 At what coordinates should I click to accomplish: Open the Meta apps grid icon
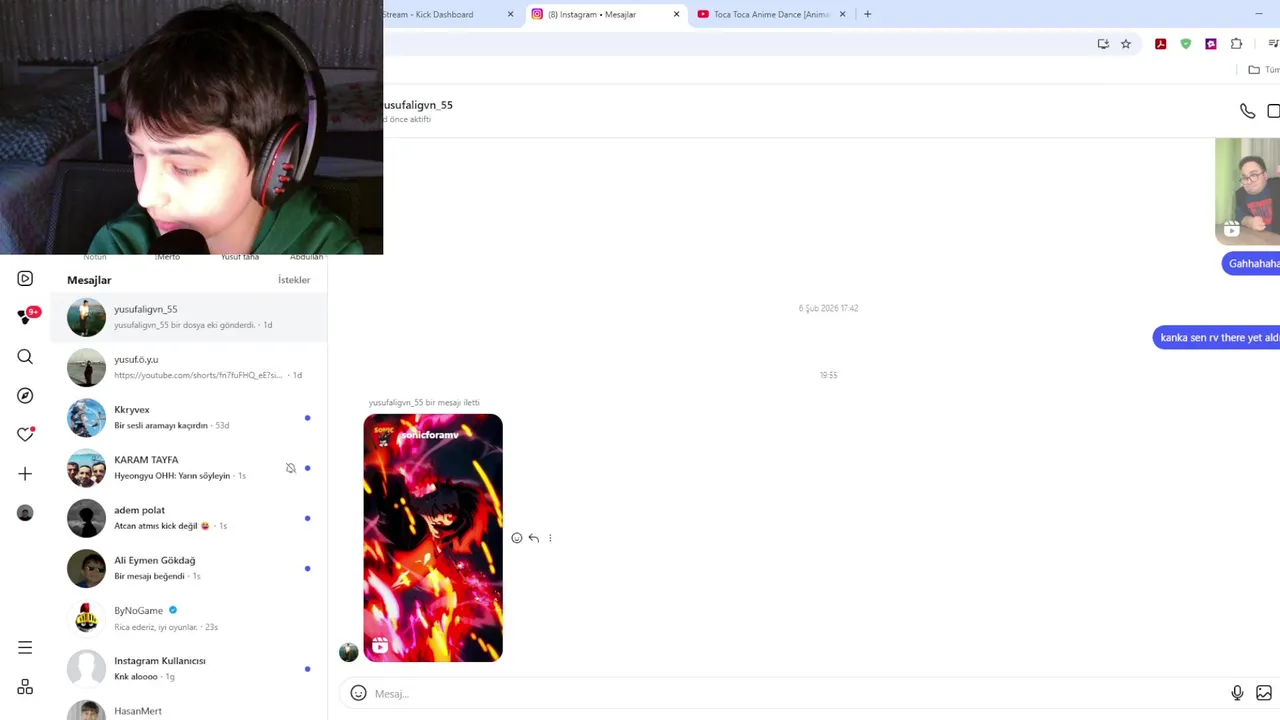point(25,687)
